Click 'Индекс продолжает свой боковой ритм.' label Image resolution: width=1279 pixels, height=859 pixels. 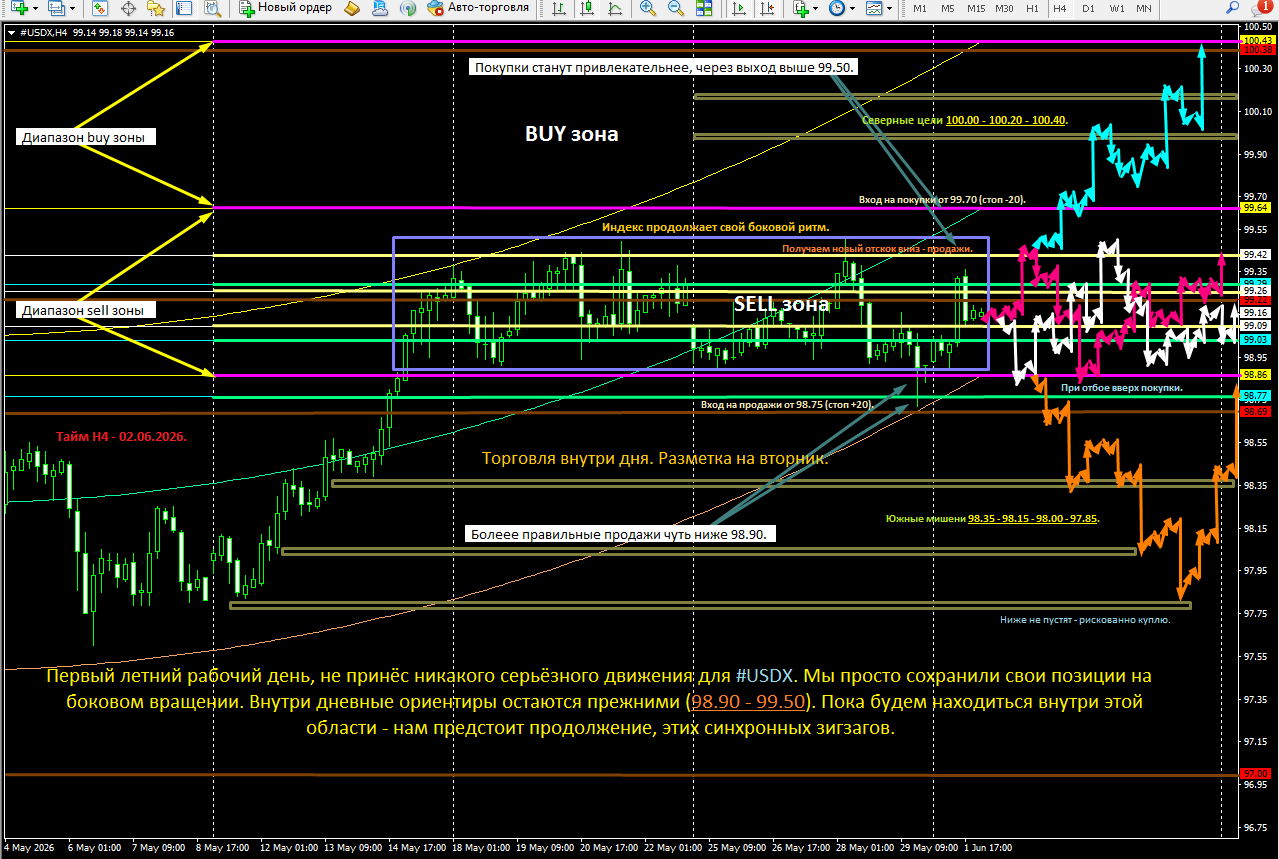tap(715, 227)
